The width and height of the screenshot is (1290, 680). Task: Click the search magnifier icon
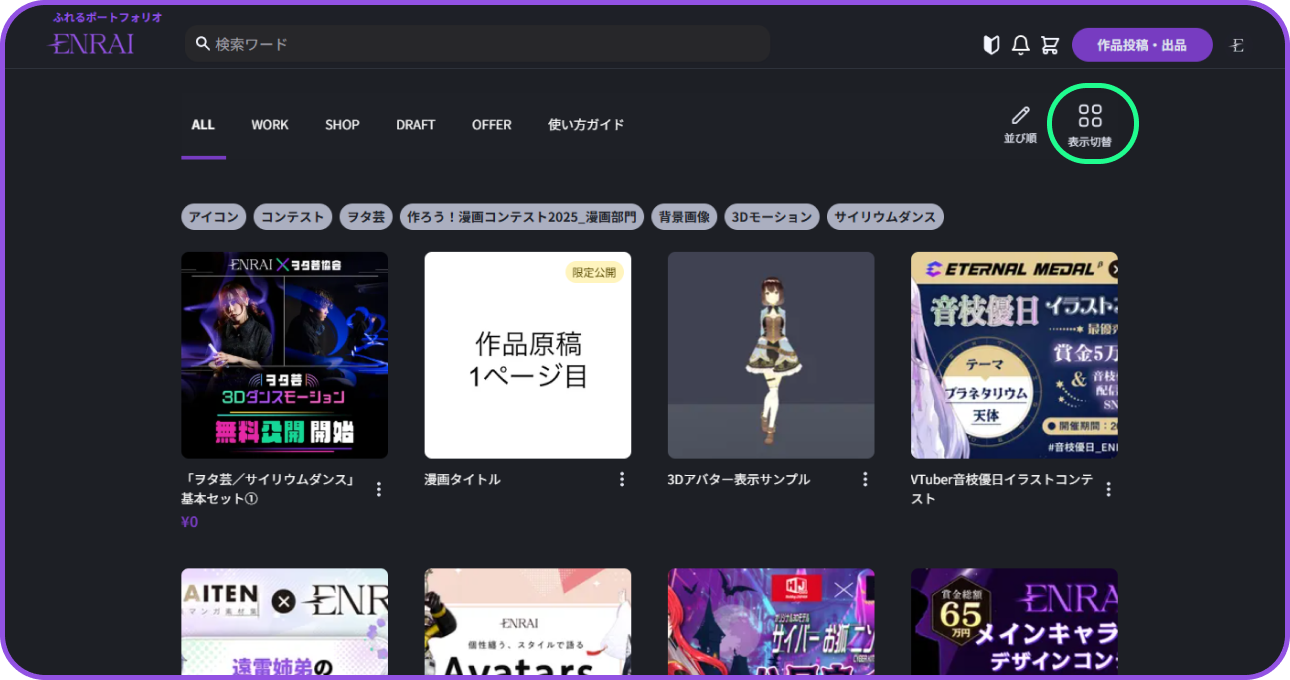(x=202, y=44)
